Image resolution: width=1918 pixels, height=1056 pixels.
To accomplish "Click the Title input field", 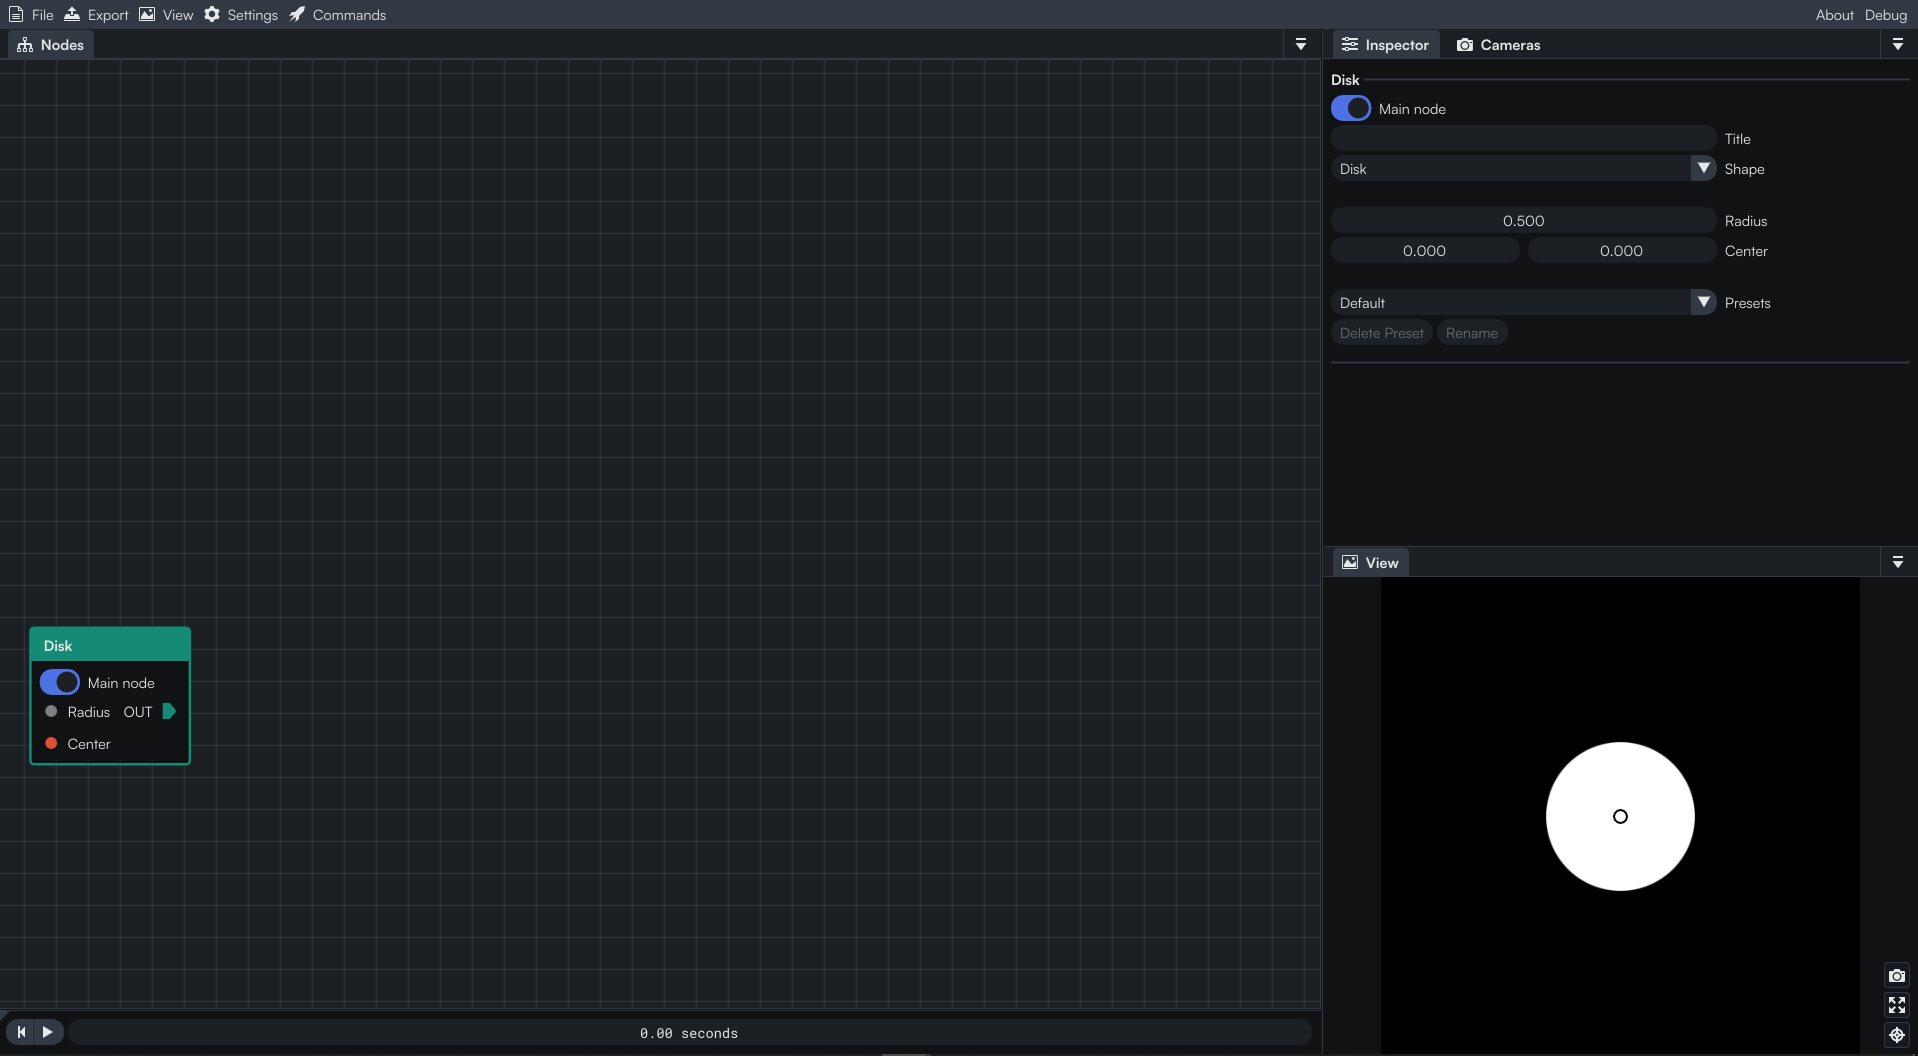I will coord(1523,139).
